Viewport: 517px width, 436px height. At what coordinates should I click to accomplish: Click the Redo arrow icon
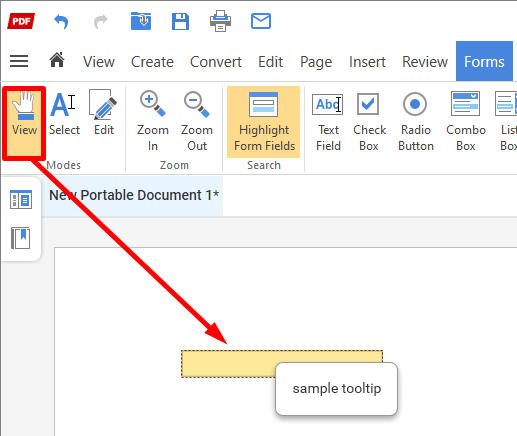(101, 22)
